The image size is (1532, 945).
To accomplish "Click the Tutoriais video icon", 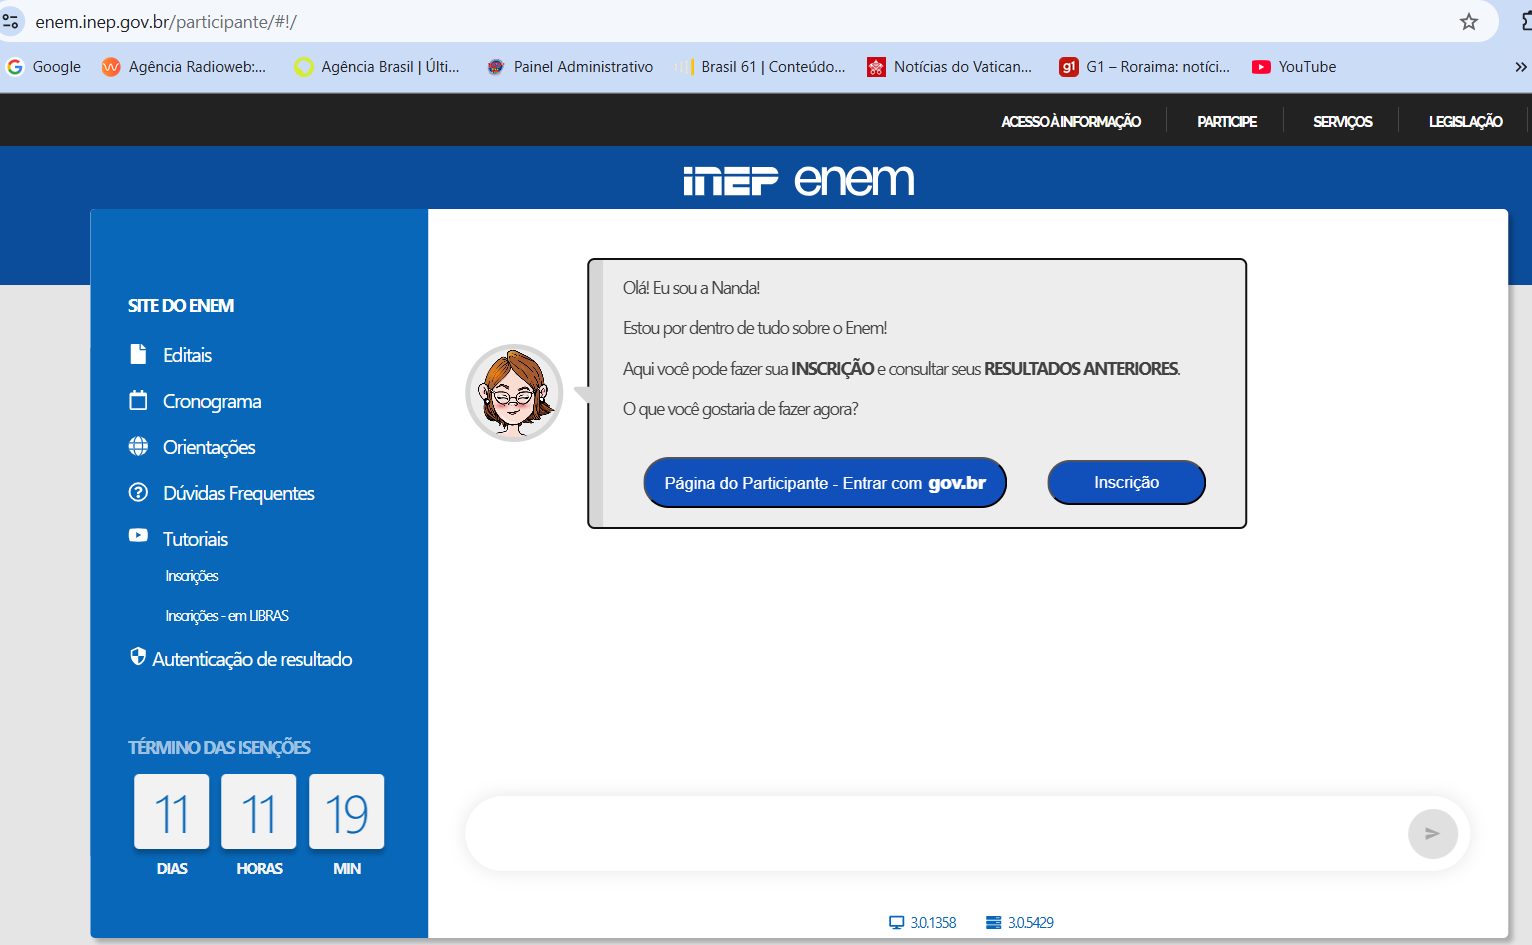I will (x=138, y=535).
